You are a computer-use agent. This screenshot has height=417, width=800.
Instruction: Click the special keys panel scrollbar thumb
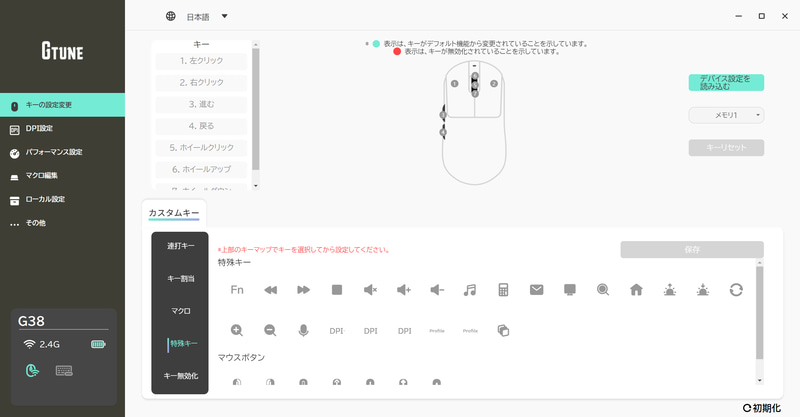click(x=760, y=313)
